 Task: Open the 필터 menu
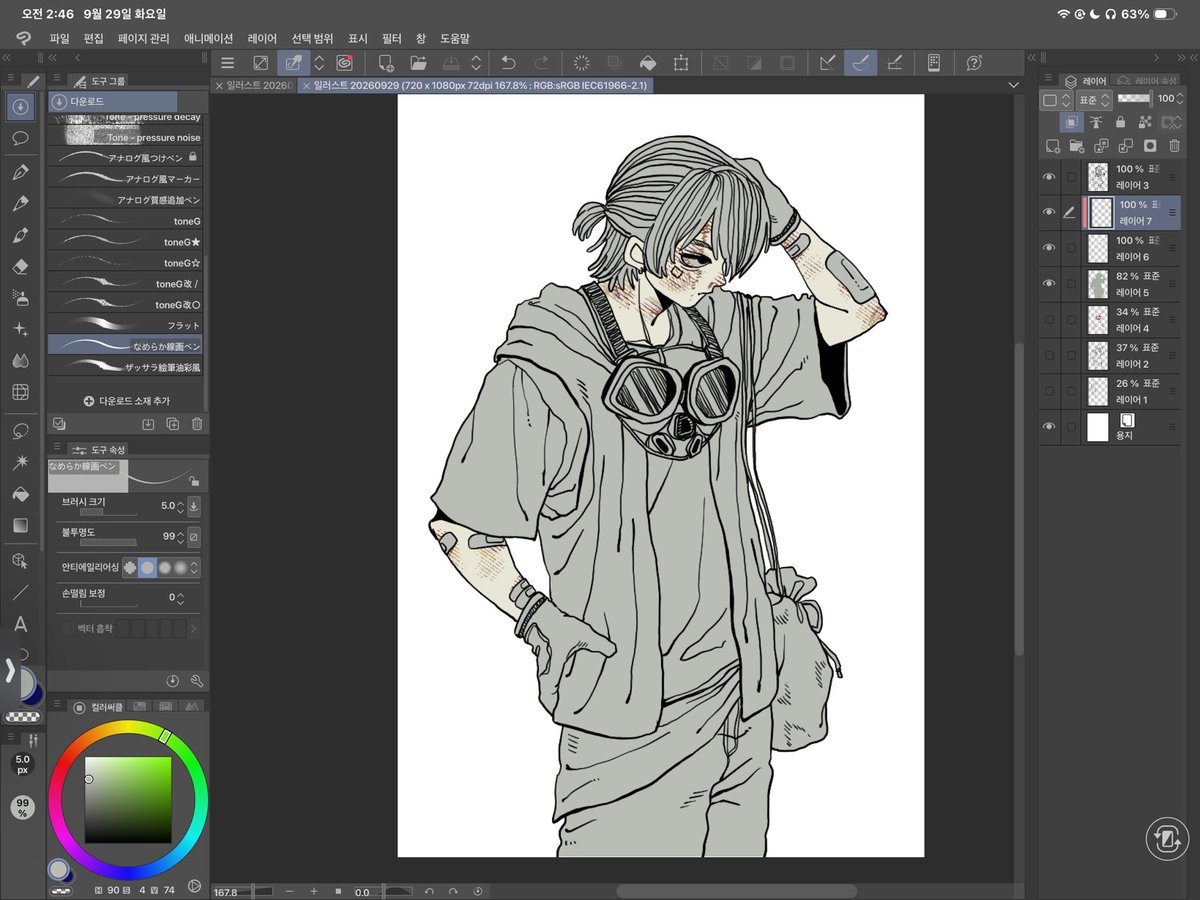pos(391,38)
